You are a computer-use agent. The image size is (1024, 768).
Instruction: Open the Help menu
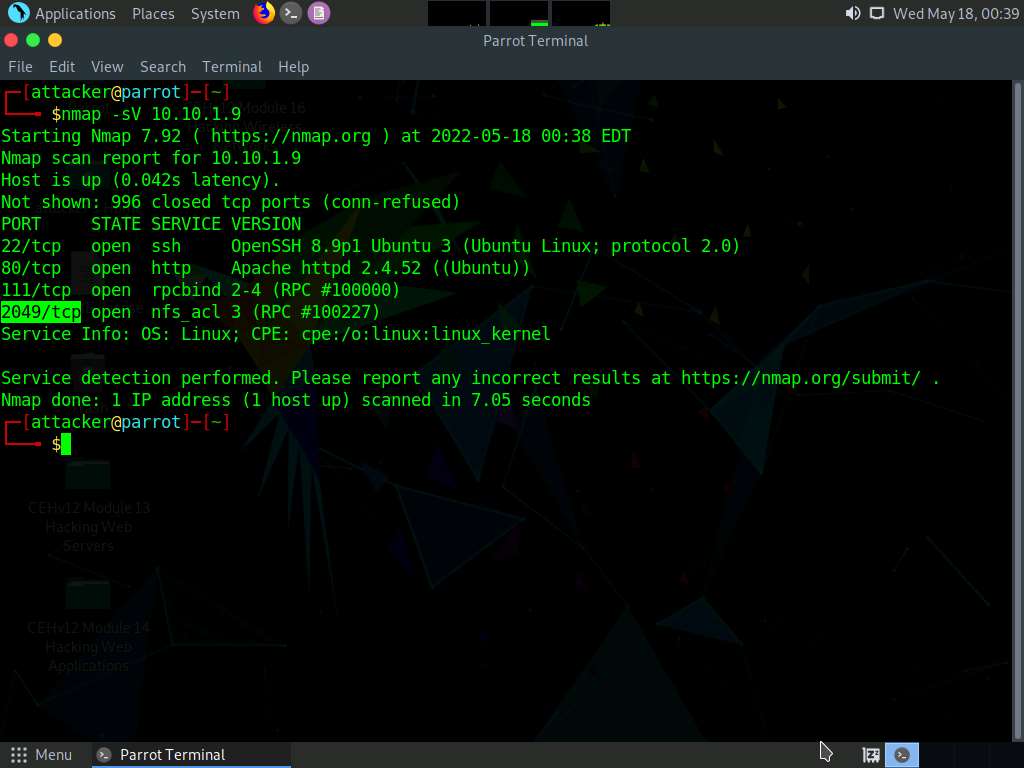point(293,67)
